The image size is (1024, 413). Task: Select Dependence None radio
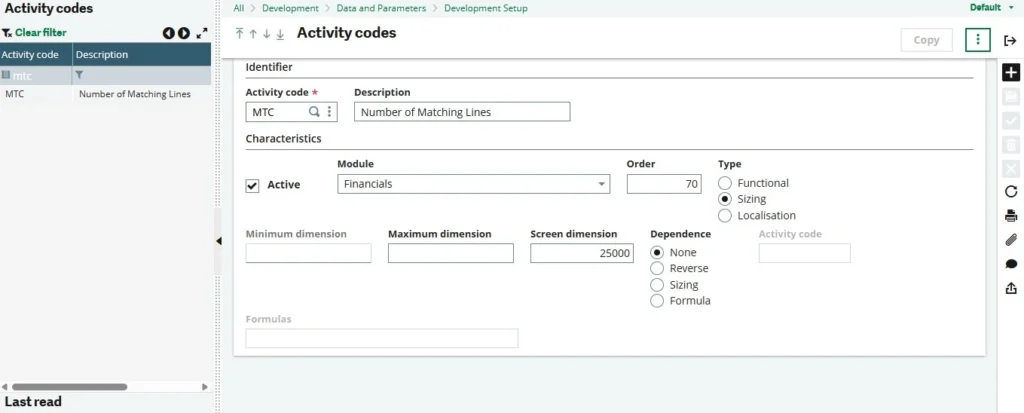[x=657, y=252]
